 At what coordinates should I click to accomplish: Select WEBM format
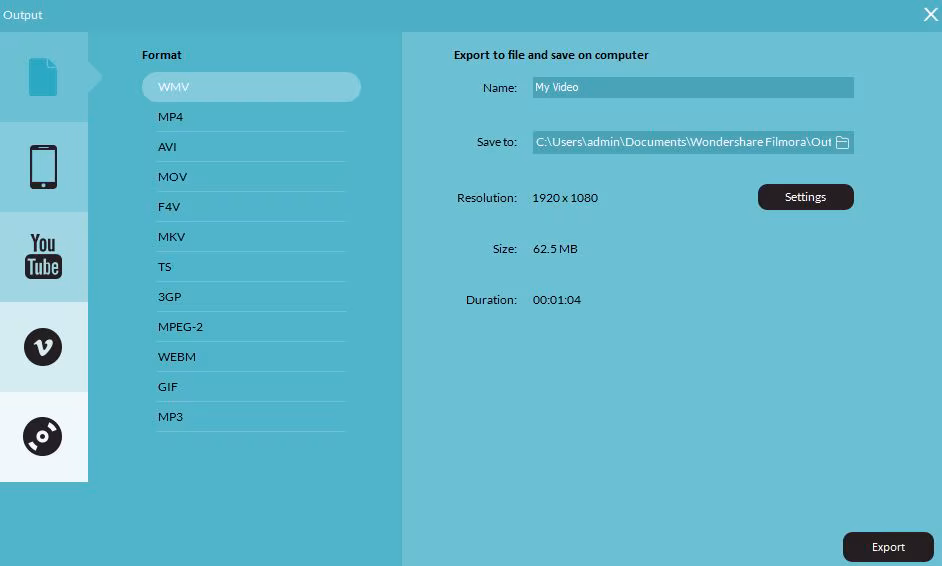[x=251, y=357]
